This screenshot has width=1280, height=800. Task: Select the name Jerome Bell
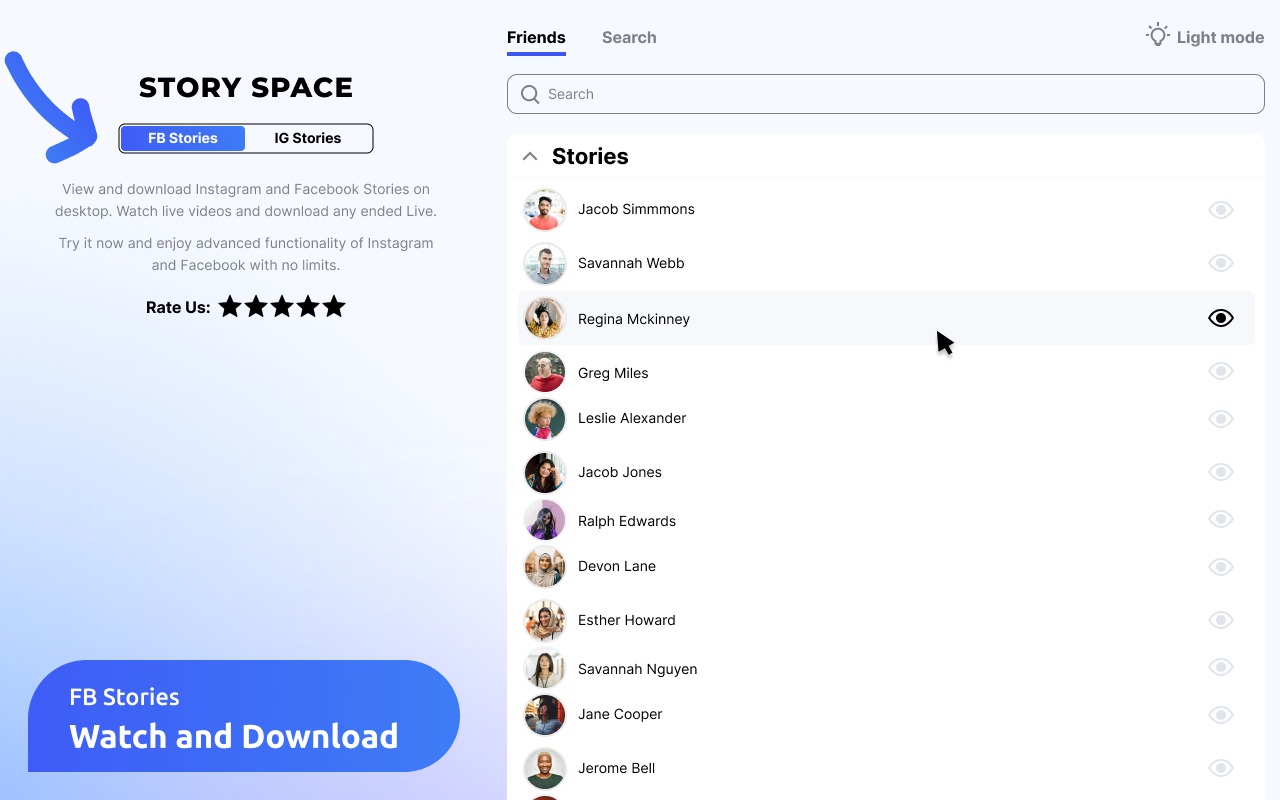(x=617, y=768)
